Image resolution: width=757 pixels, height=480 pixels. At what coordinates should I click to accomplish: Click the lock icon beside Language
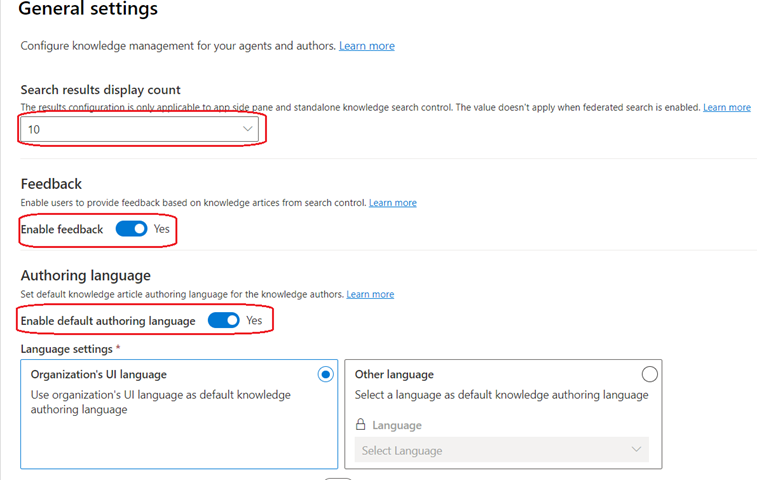pyautogui.click(x=360, y=424)
